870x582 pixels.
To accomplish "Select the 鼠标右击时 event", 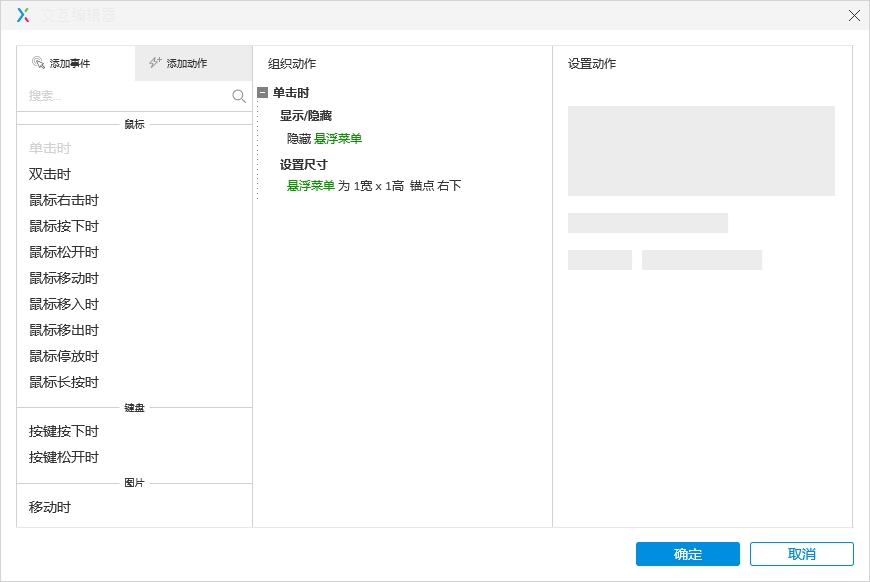I will pos(64,200).
